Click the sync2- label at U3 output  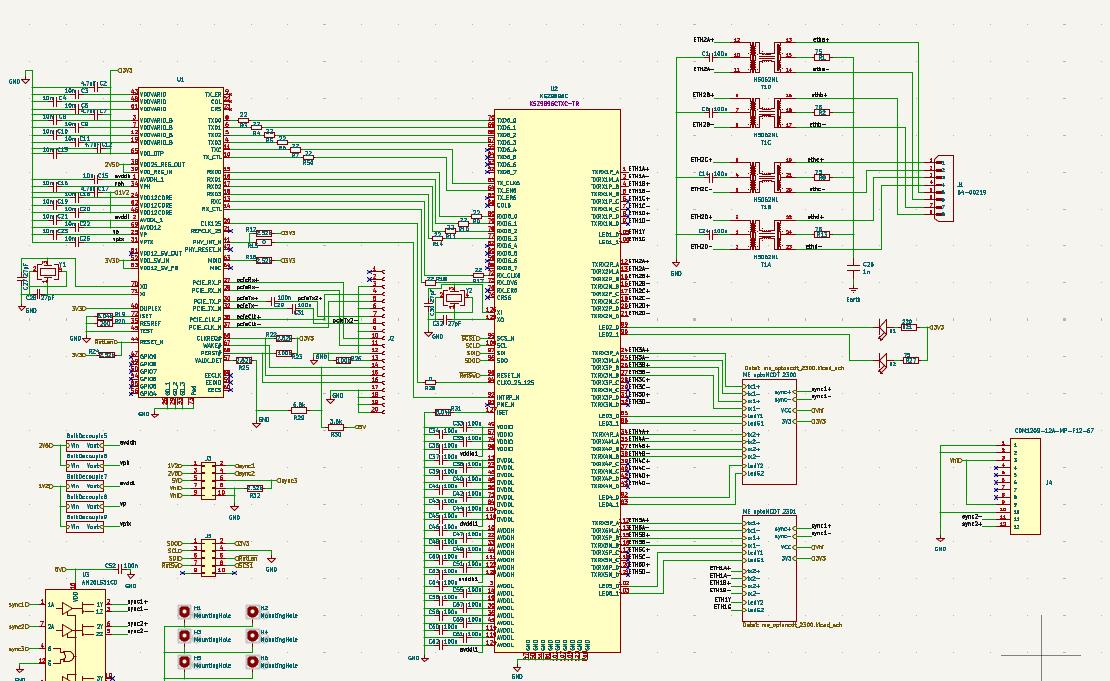(x=137, y=631)
